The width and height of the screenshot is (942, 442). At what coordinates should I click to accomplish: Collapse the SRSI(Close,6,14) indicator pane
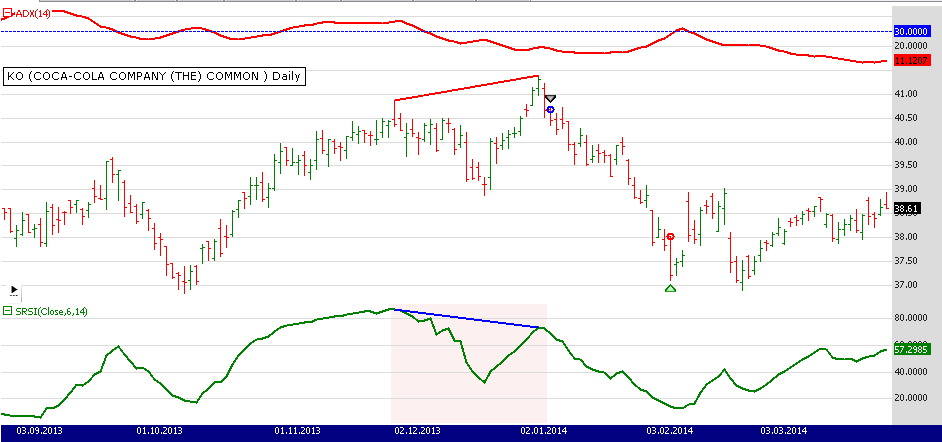tap(8, 312)
